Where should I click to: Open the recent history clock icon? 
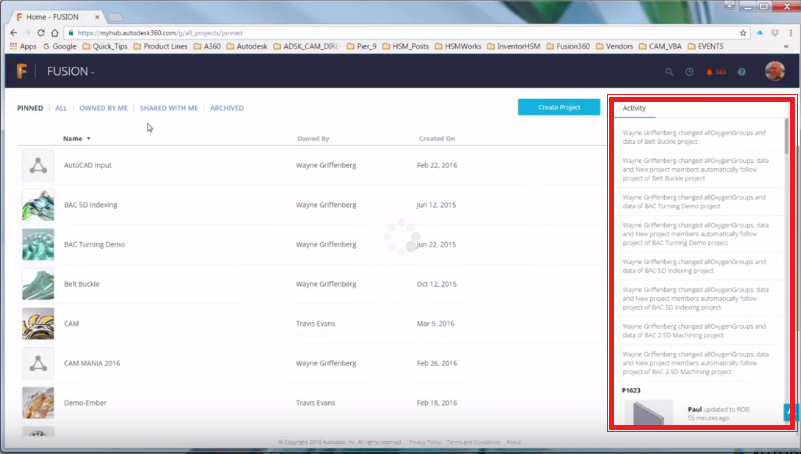pos(689,72)
